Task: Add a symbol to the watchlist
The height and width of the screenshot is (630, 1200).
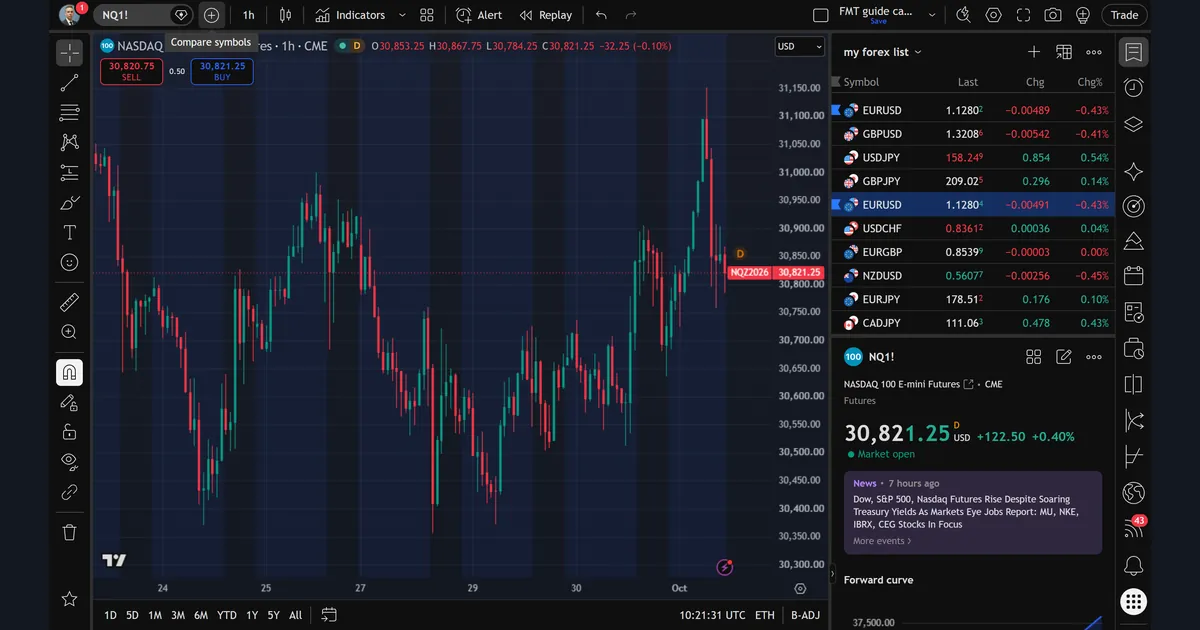Action: coord(1034,52)
